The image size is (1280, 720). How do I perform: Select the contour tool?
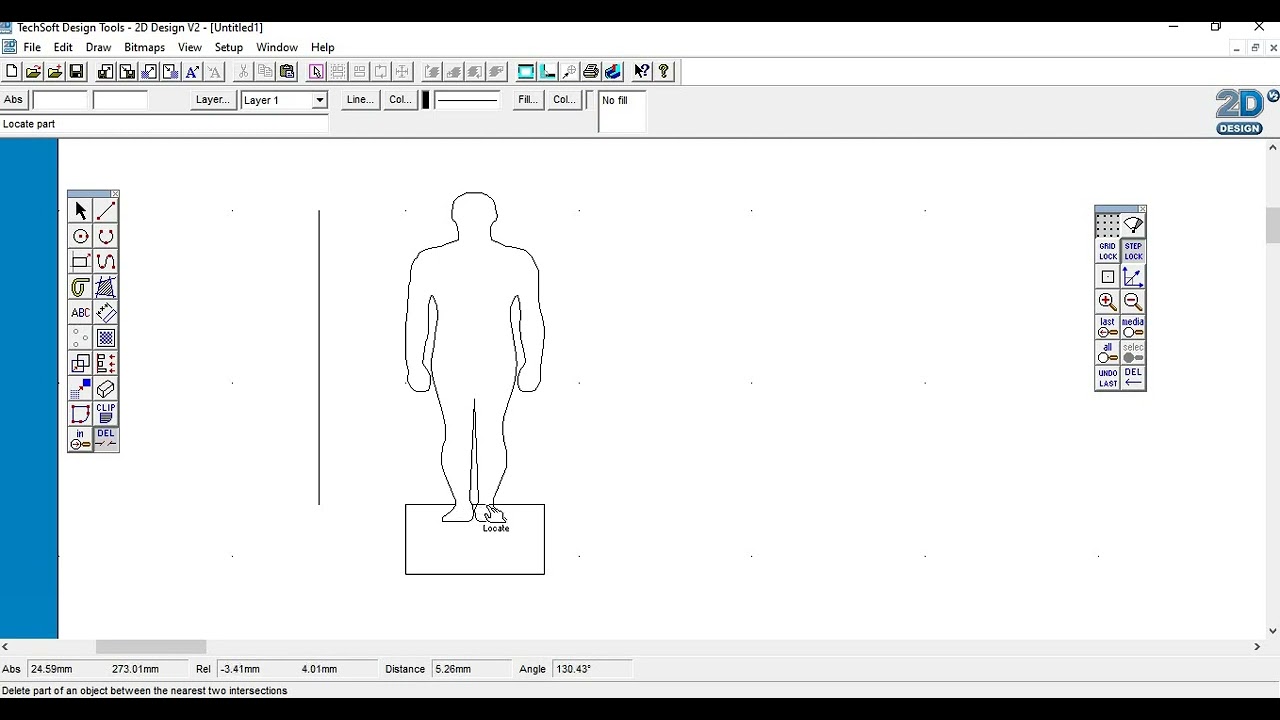[x=81, y=288]
